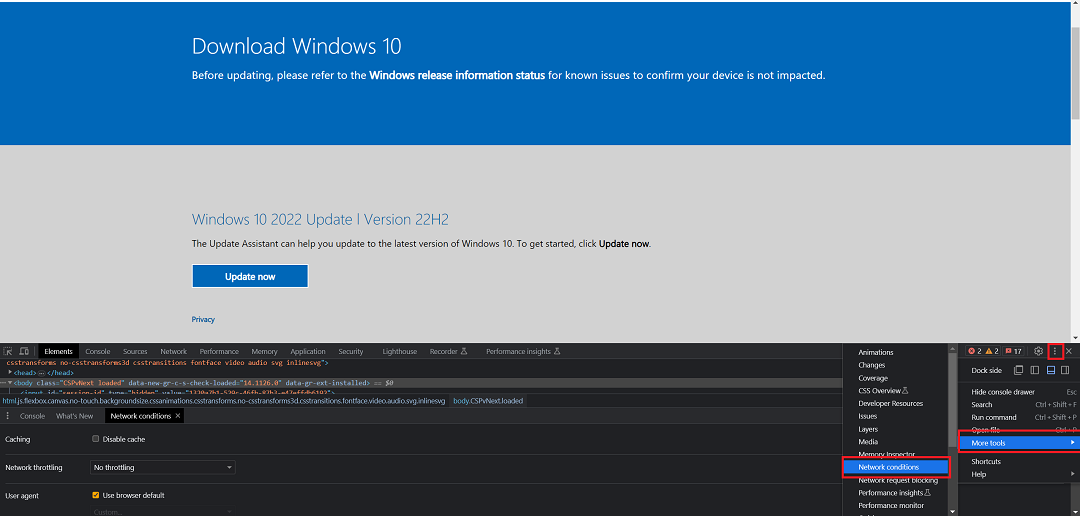Open the Application tab
This screenshot has height=516, width=1080.
coord(308,351)
